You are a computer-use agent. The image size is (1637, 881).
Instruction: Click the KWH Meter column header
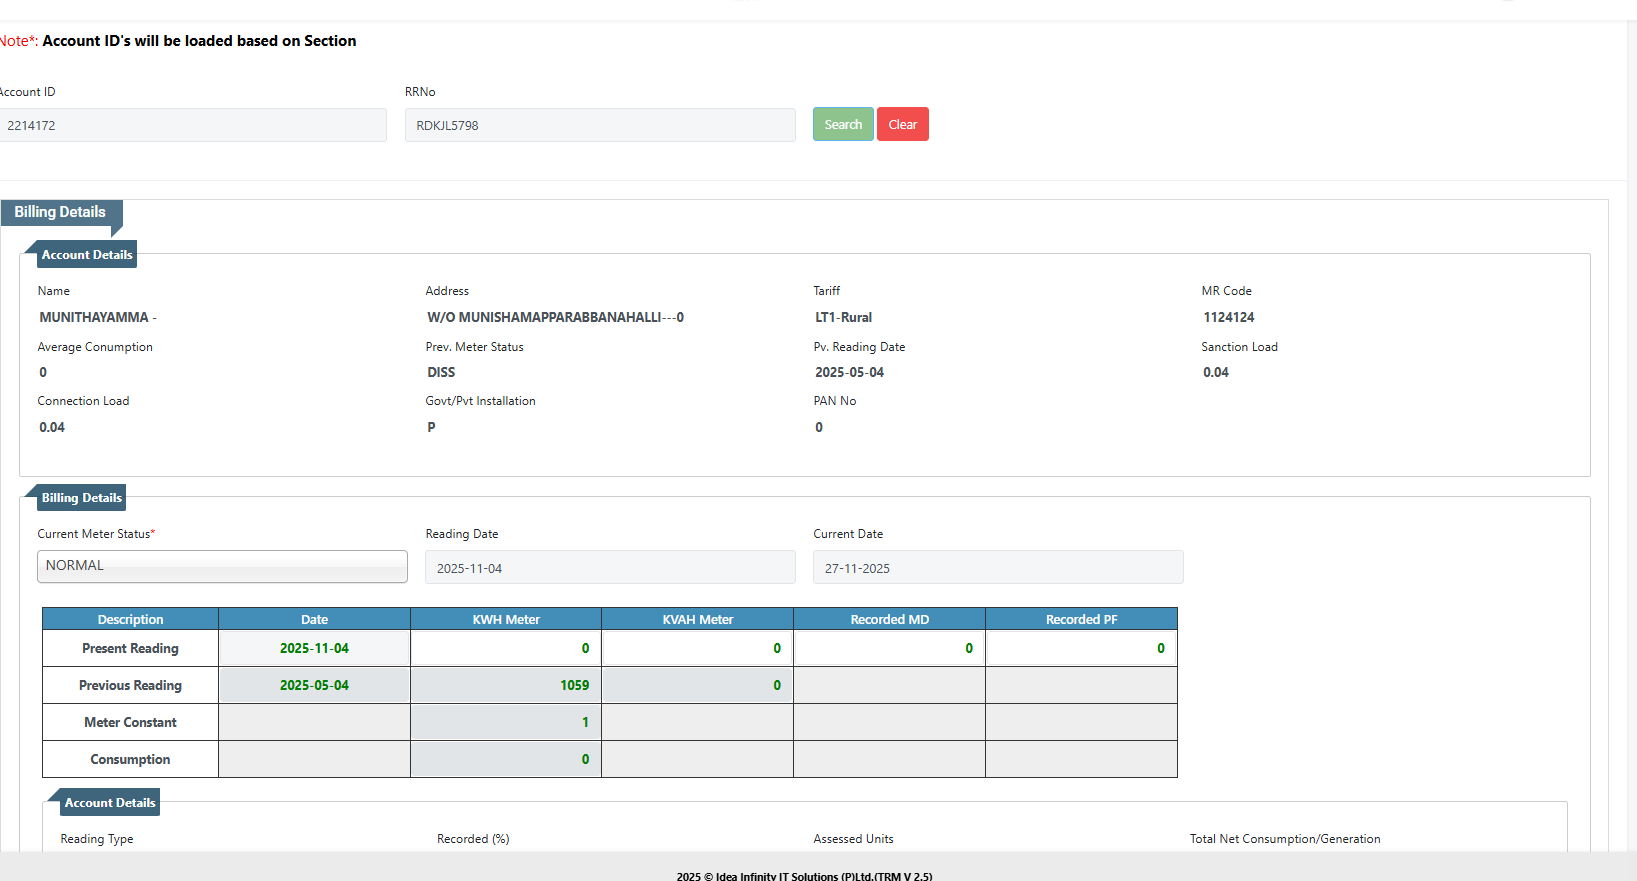[x=506, y=619]
